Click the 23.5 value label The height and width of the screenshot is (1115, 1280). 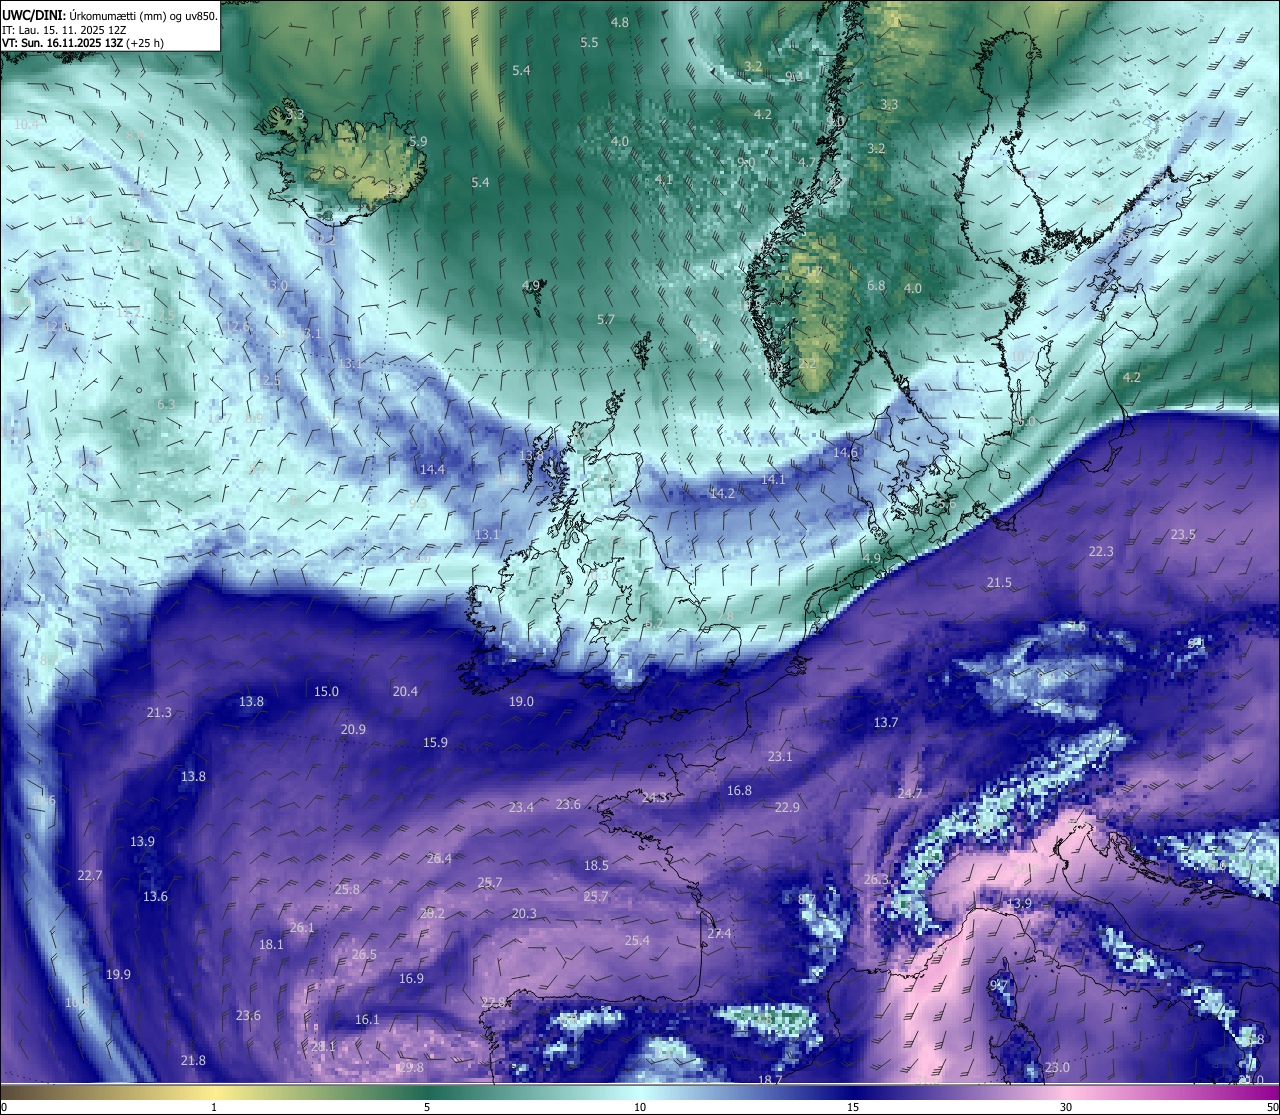click(x=1183, y=535)
